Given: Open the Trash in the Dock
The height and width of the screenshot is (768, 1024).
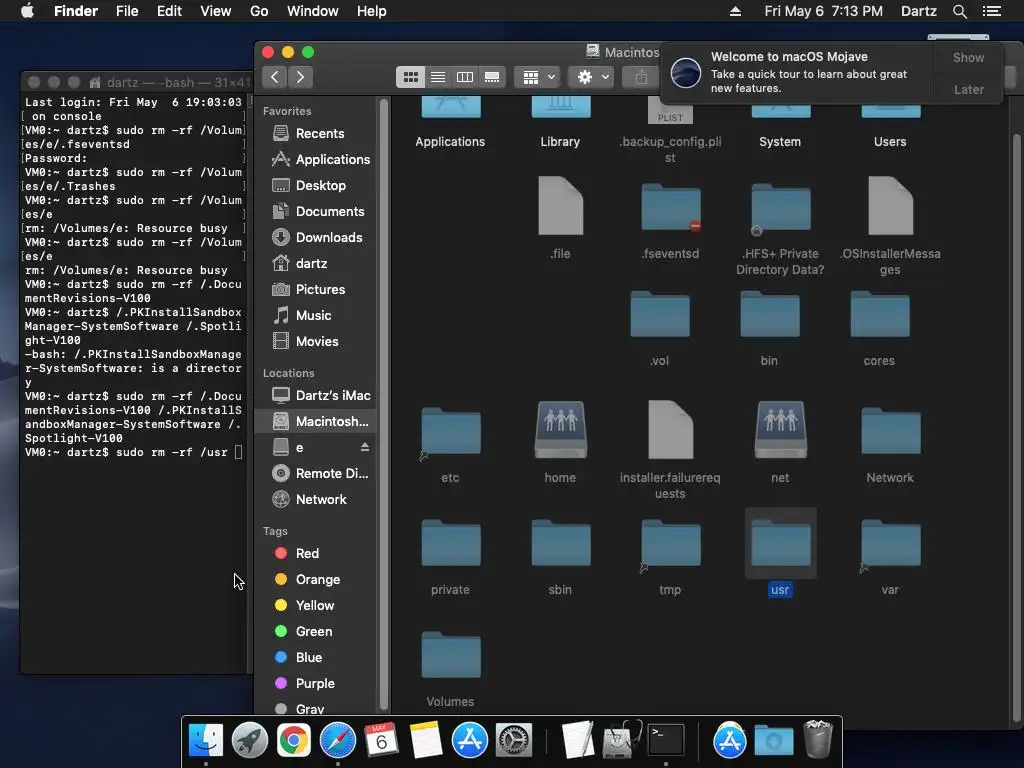Looking at the screenshot, I should click(818, 739).
